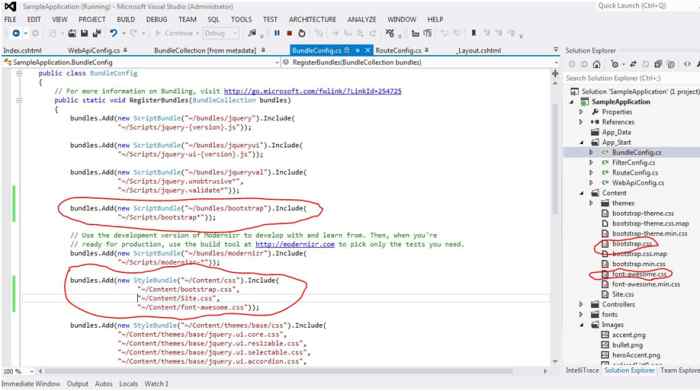Select the font-awesome.css file in the tree
This screenshot has width=700, height=391.
click(639, 274)
